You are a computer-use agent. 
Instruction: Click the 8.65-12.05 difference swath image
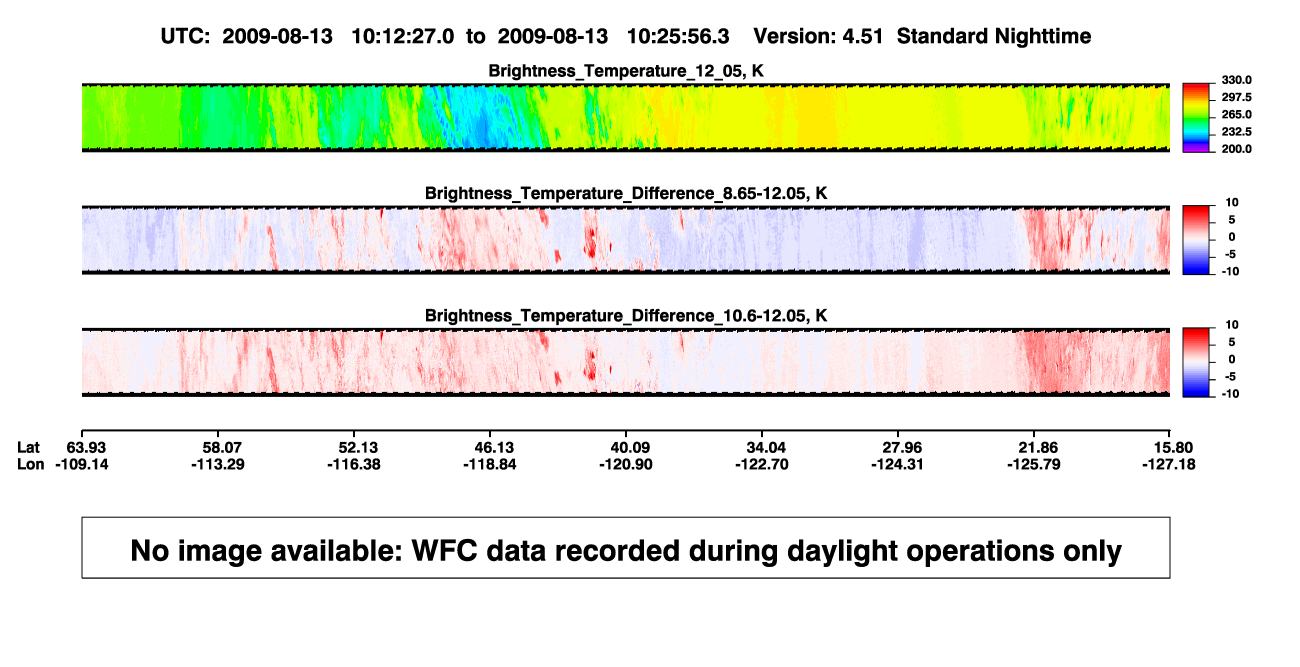click(625, 239)
